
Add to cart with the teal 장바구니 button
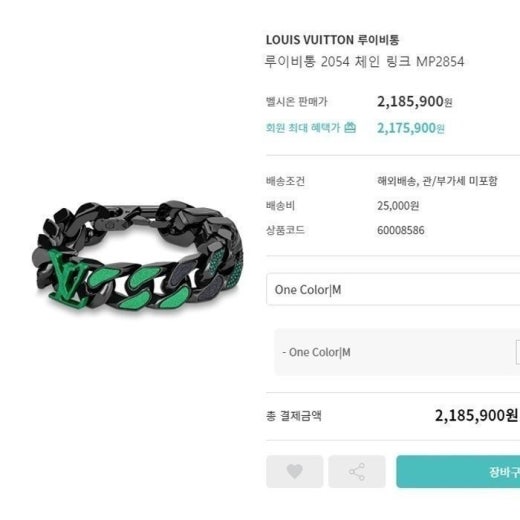(458, 472)
